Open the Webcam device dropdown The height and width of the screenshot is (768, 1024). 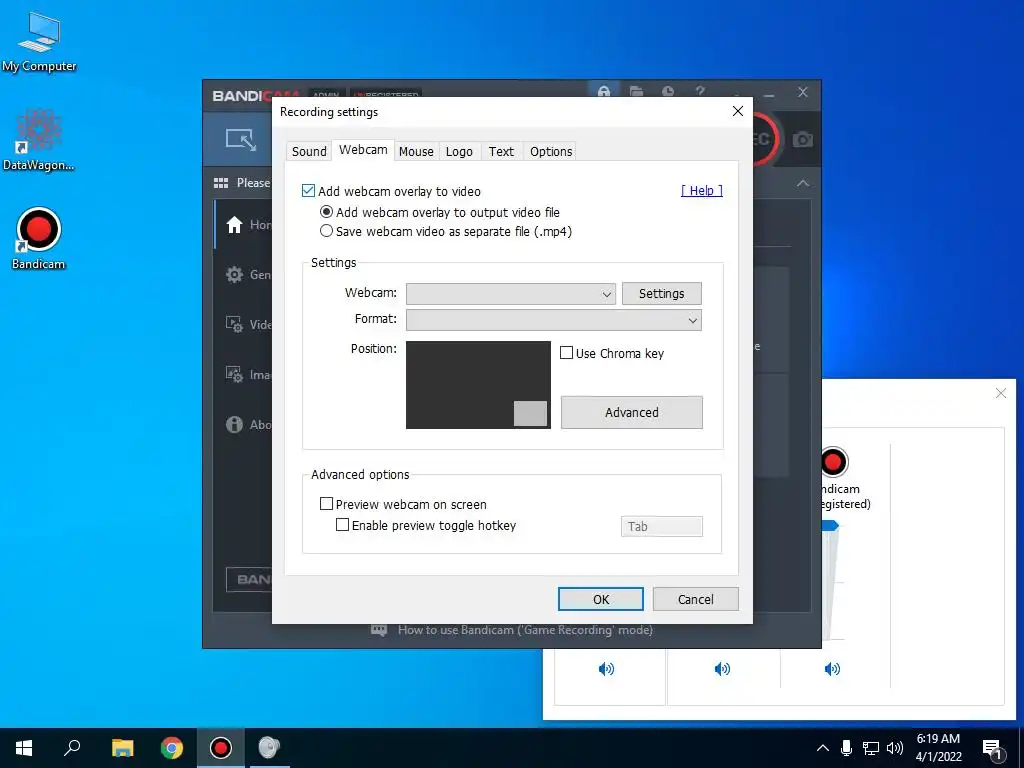[511, 294]
